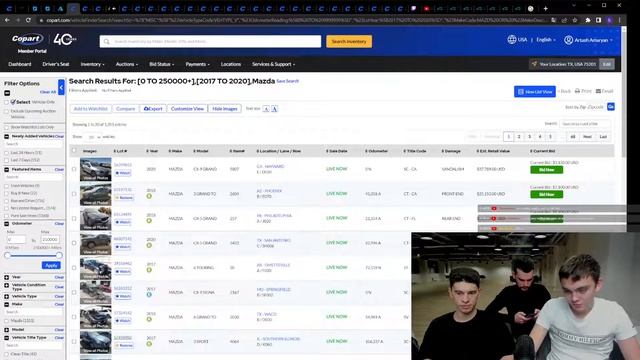Expand Vehicle Condition Type filter section
This screenshot has height=360, width=640.
7,285
